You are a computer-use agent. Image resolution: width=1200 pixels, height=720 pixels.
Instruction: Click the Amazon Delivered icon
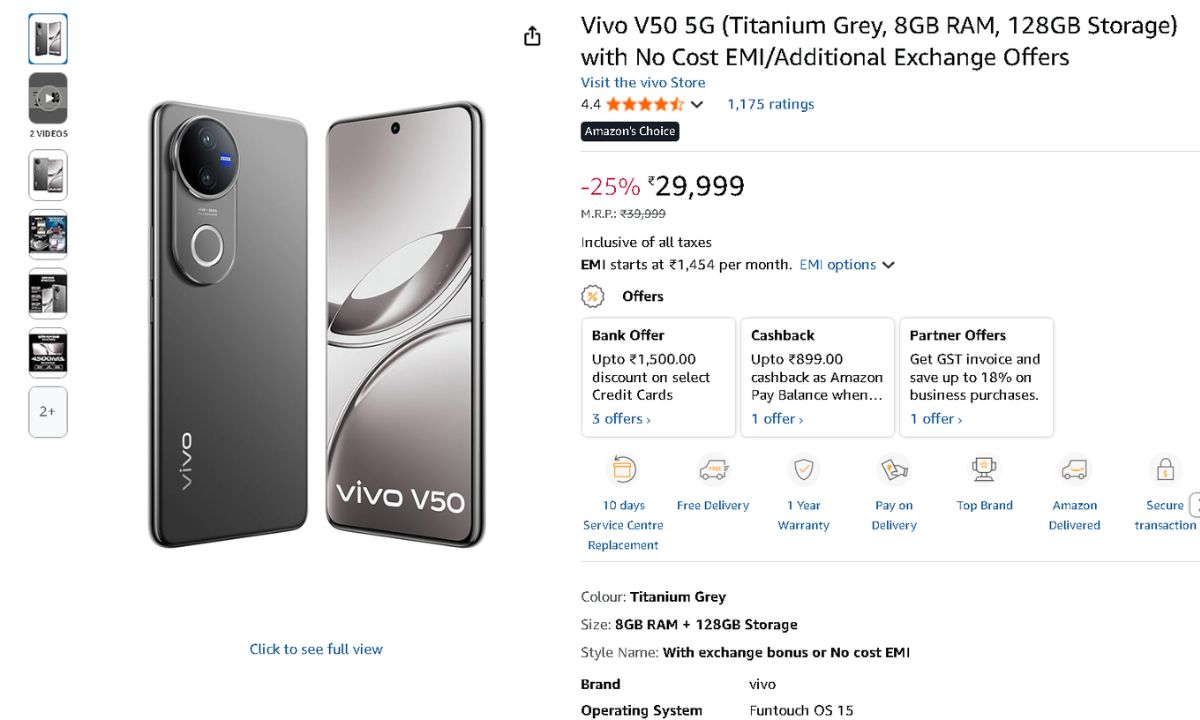click(1074, 469)
